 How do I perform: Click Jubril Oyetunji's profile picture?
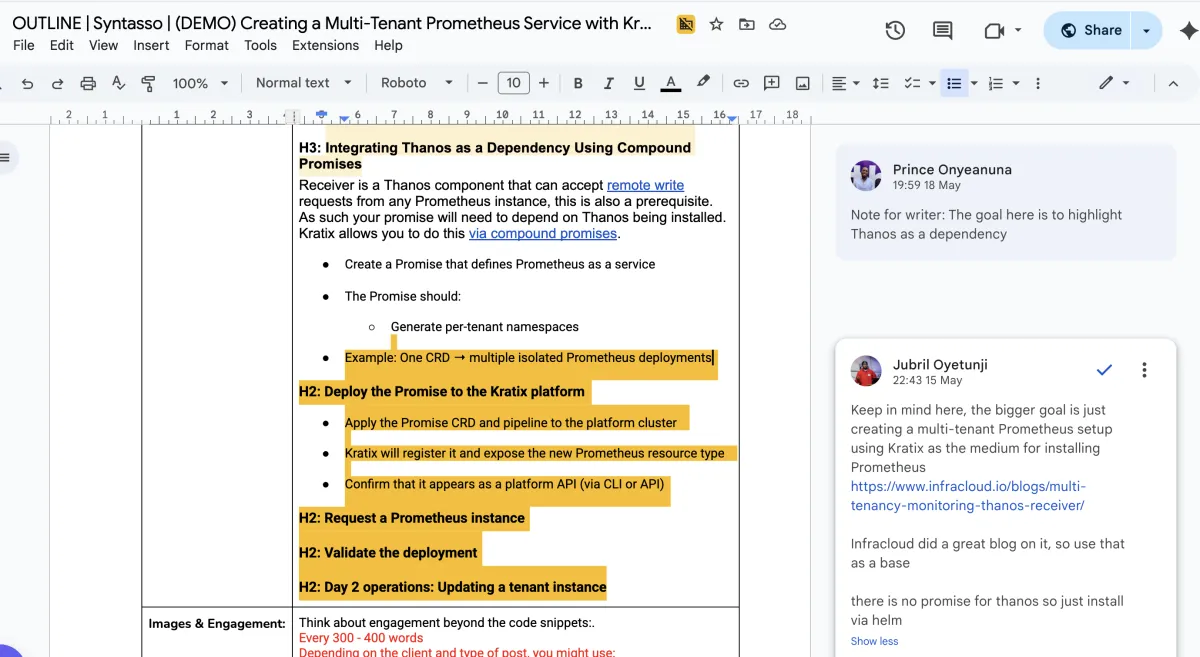[x=866, y=371]
